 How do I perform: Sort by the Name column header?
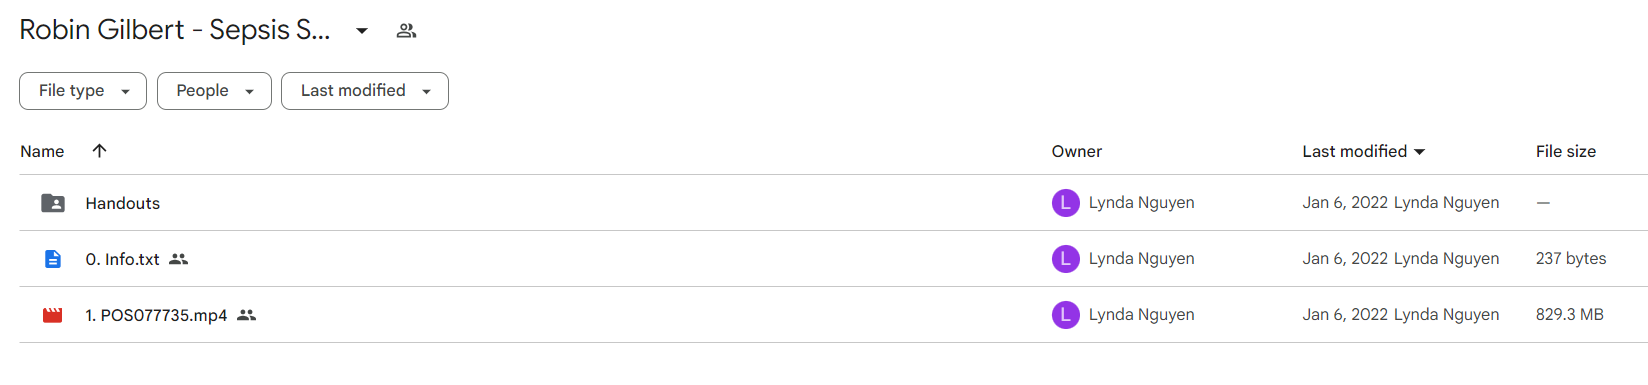click(x=42, y=151)
